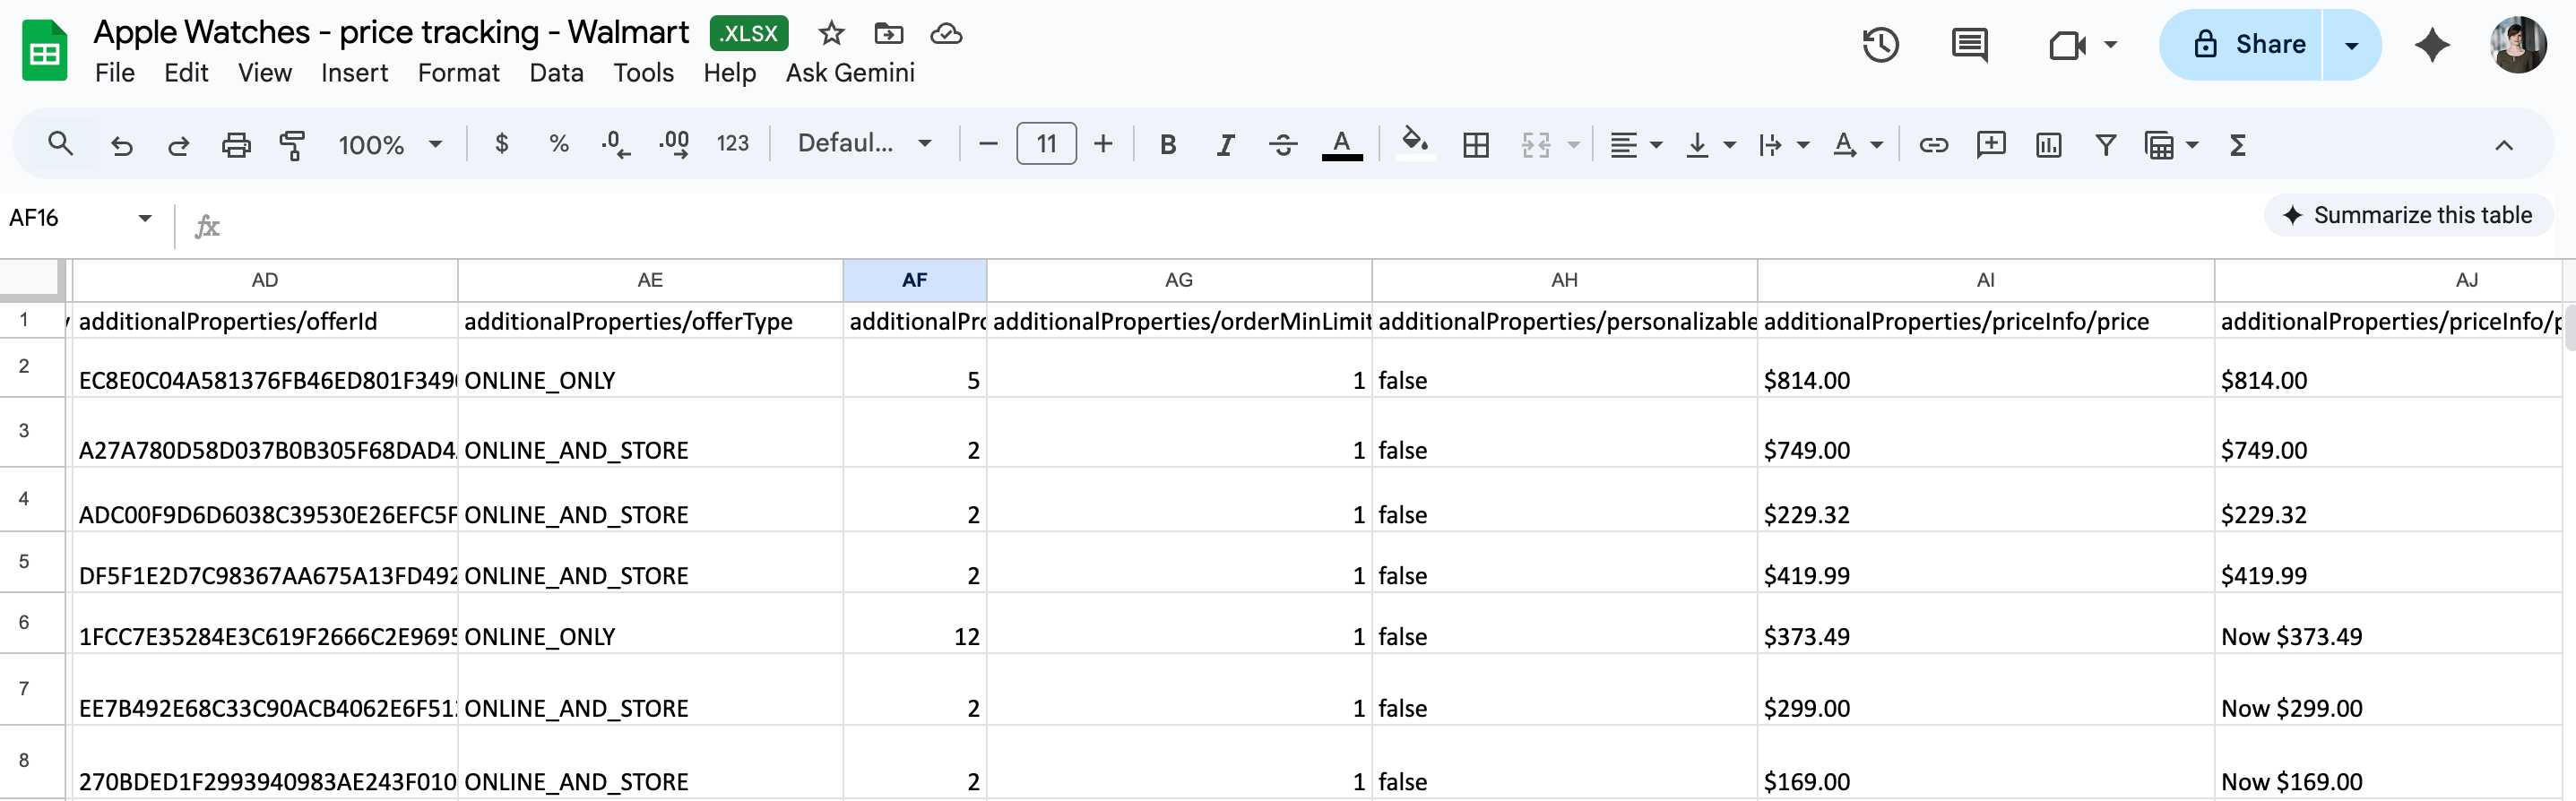This screenshot has height=801, width=2576.
Task: Open the File menu
Action: [x=115, y=73]
